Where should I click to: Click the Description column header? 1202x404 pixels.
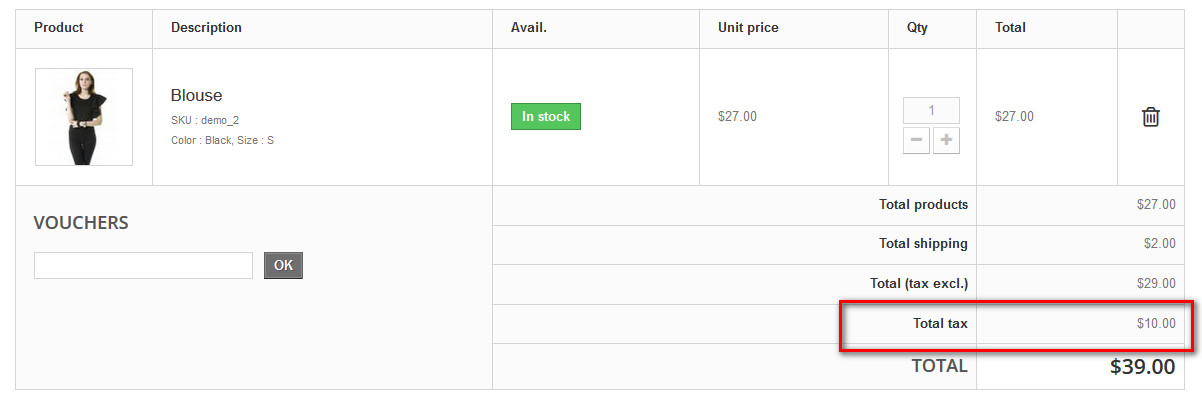coord(206,28)
